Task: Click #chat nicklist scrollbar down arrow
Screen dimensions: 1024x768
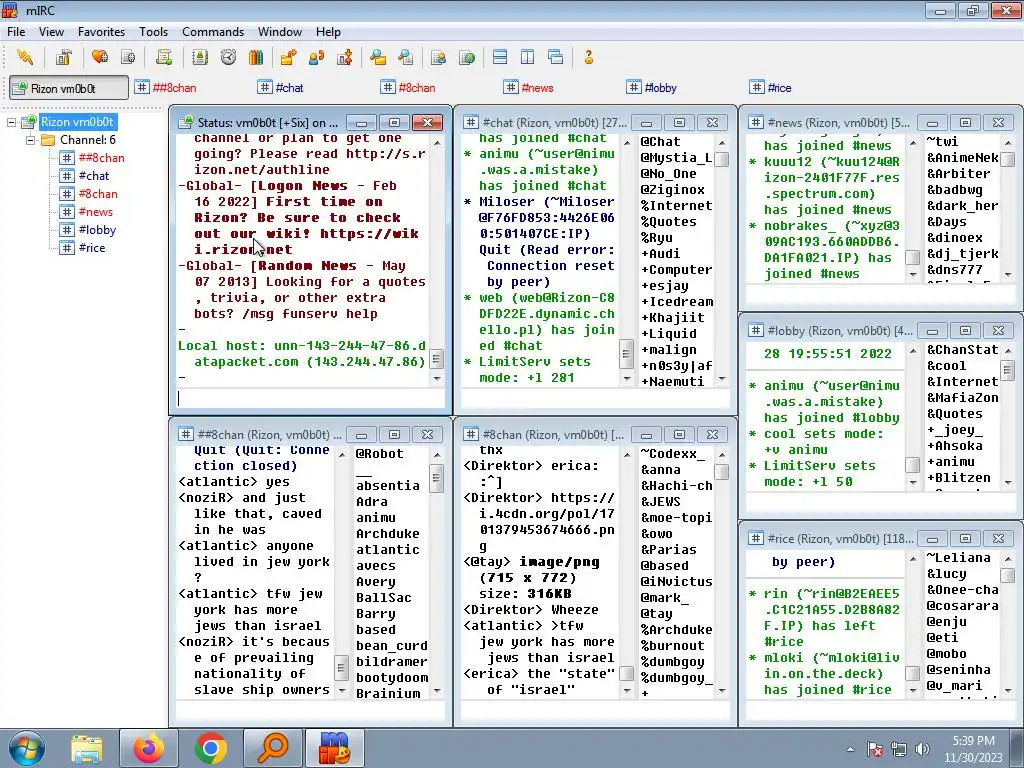Action: point(722,378)
